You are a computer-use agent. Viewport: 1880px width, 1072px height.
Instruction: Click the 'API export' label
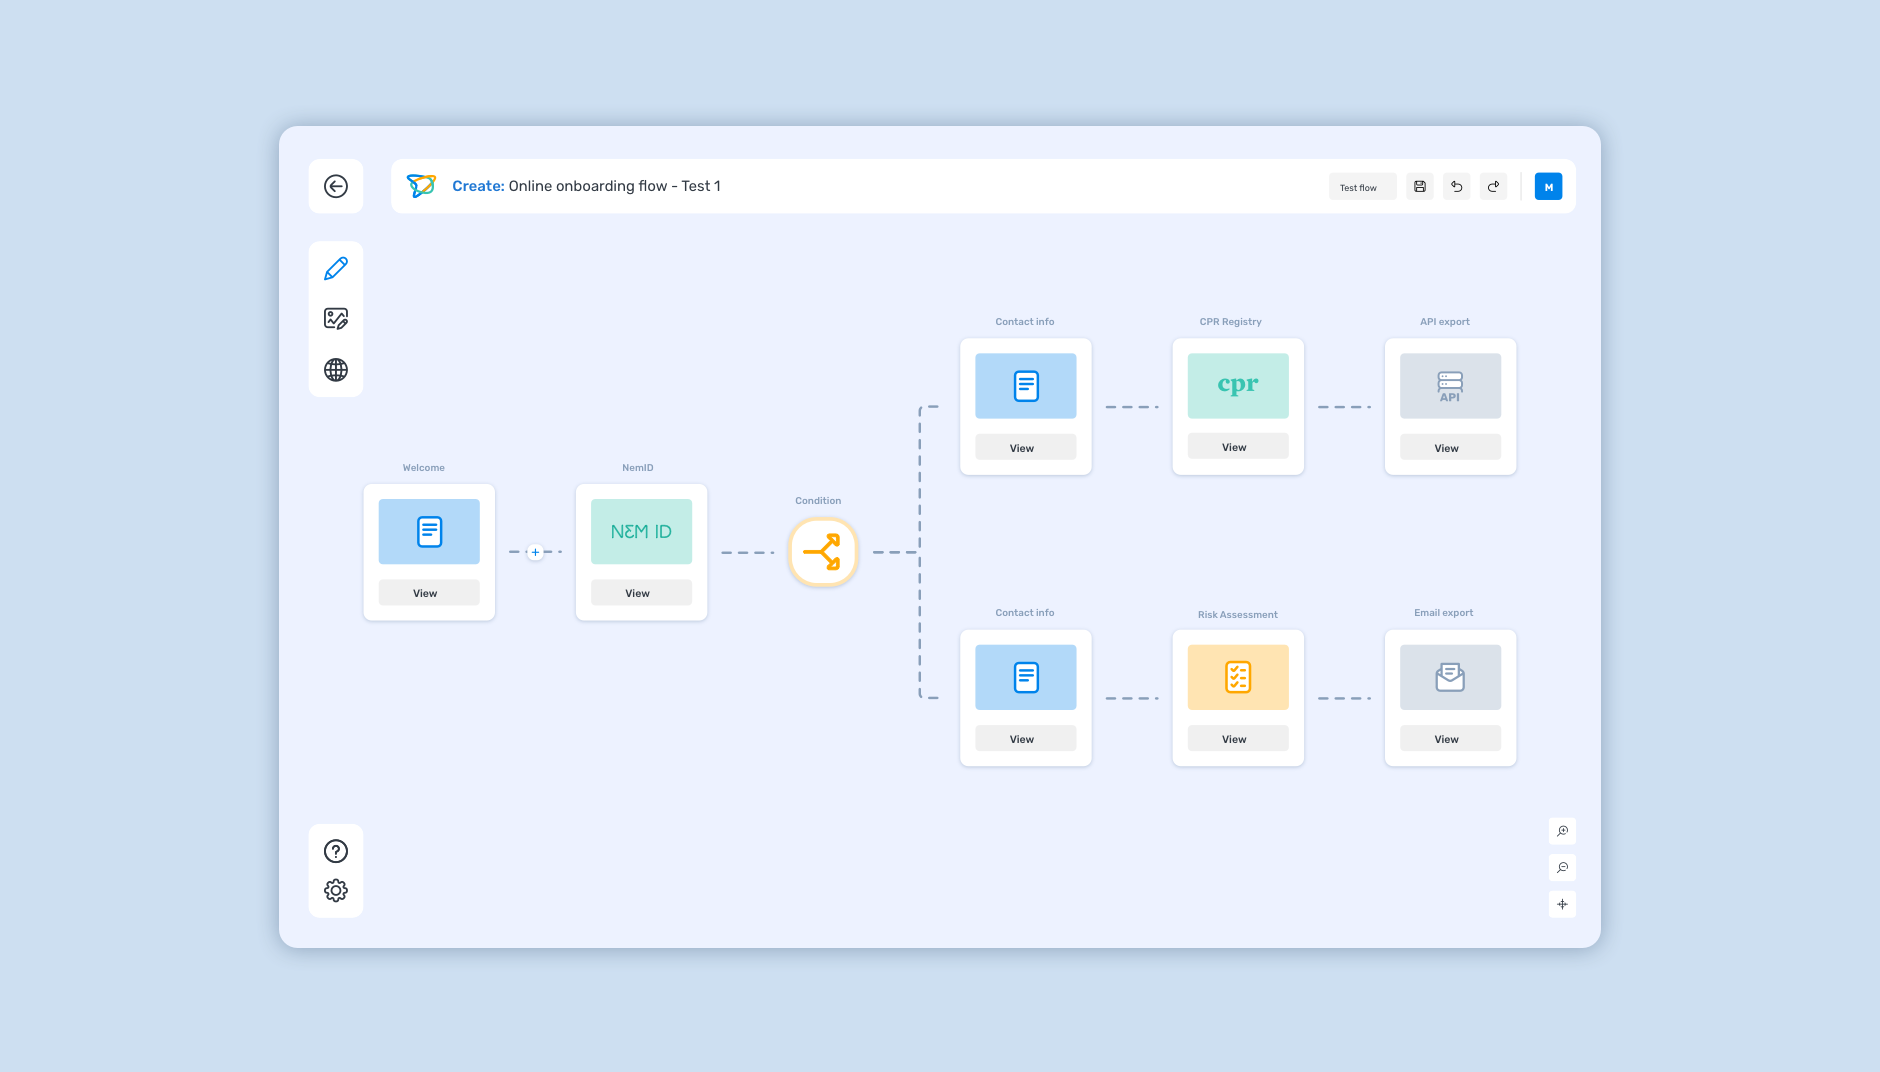[1445, 322]
